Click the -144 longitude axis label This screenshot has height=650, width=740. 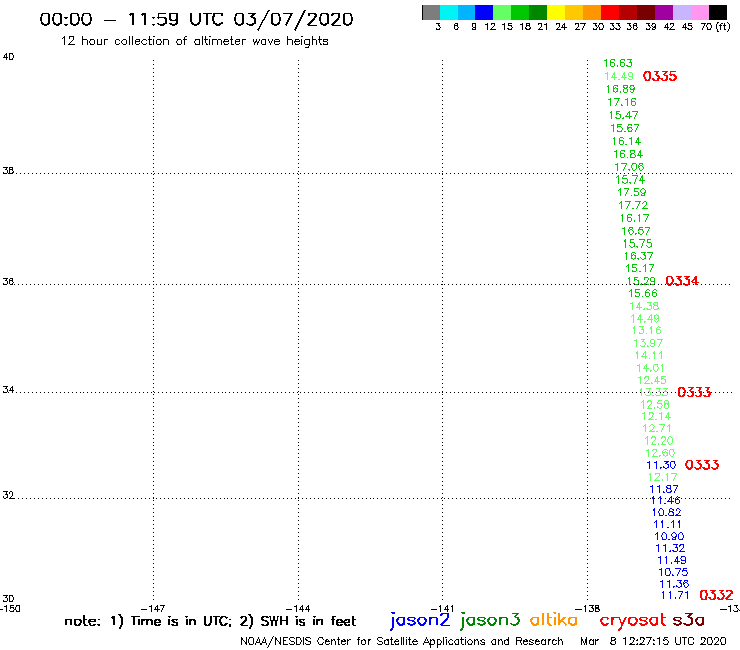click(x=298, y=609)
